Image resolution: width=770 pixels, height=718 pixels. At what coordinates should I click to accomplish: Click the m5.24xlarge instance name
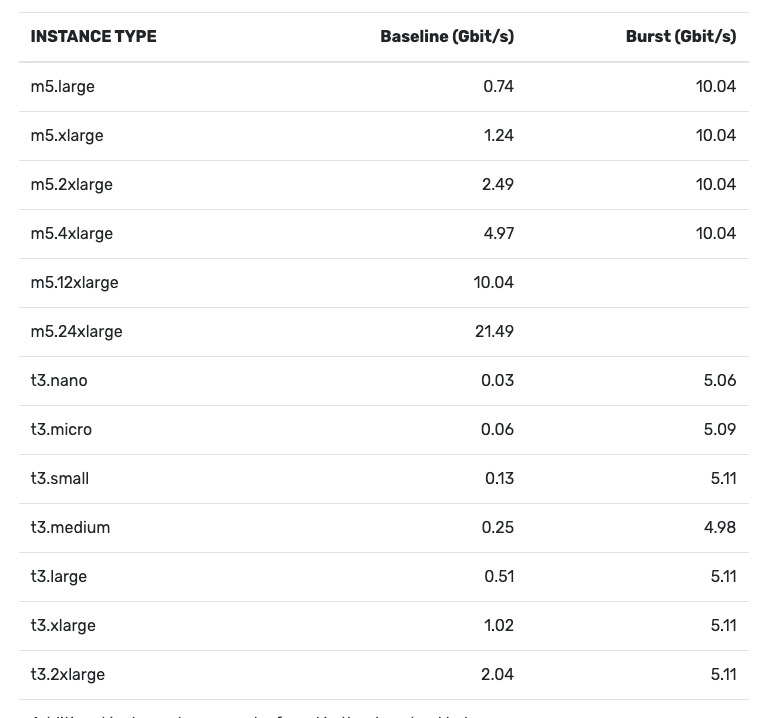[x=77, y=332]
